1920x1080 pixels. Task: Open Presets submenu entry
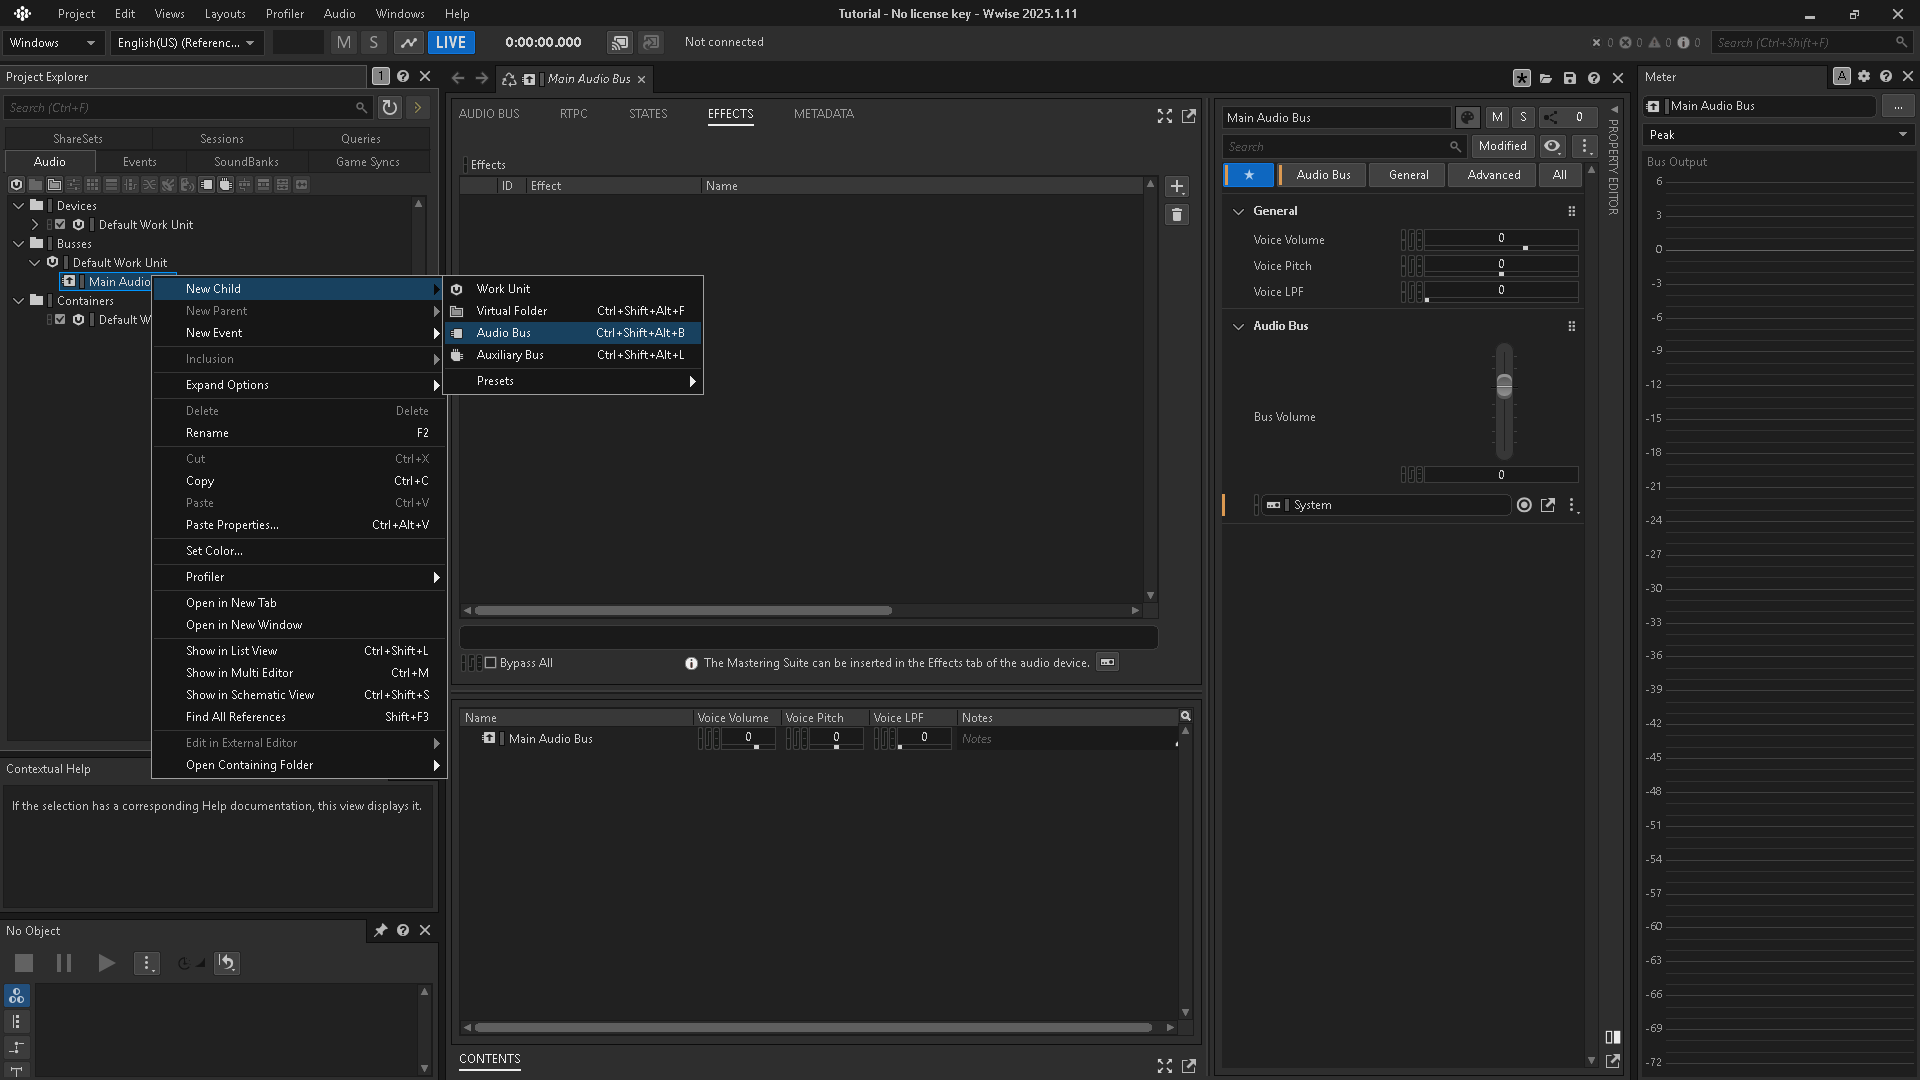pyautogui.click(x=573, y=381)
